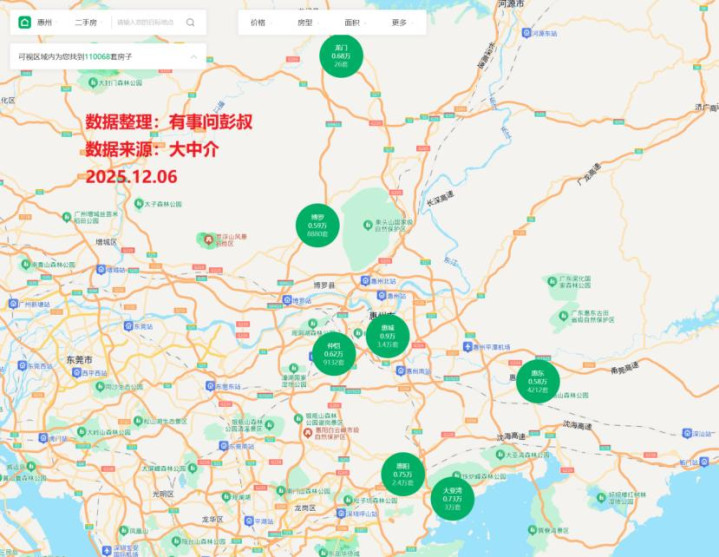Open the 面积 area filter
The height and width of the screenshot is (557, 719).
(354, 21)
